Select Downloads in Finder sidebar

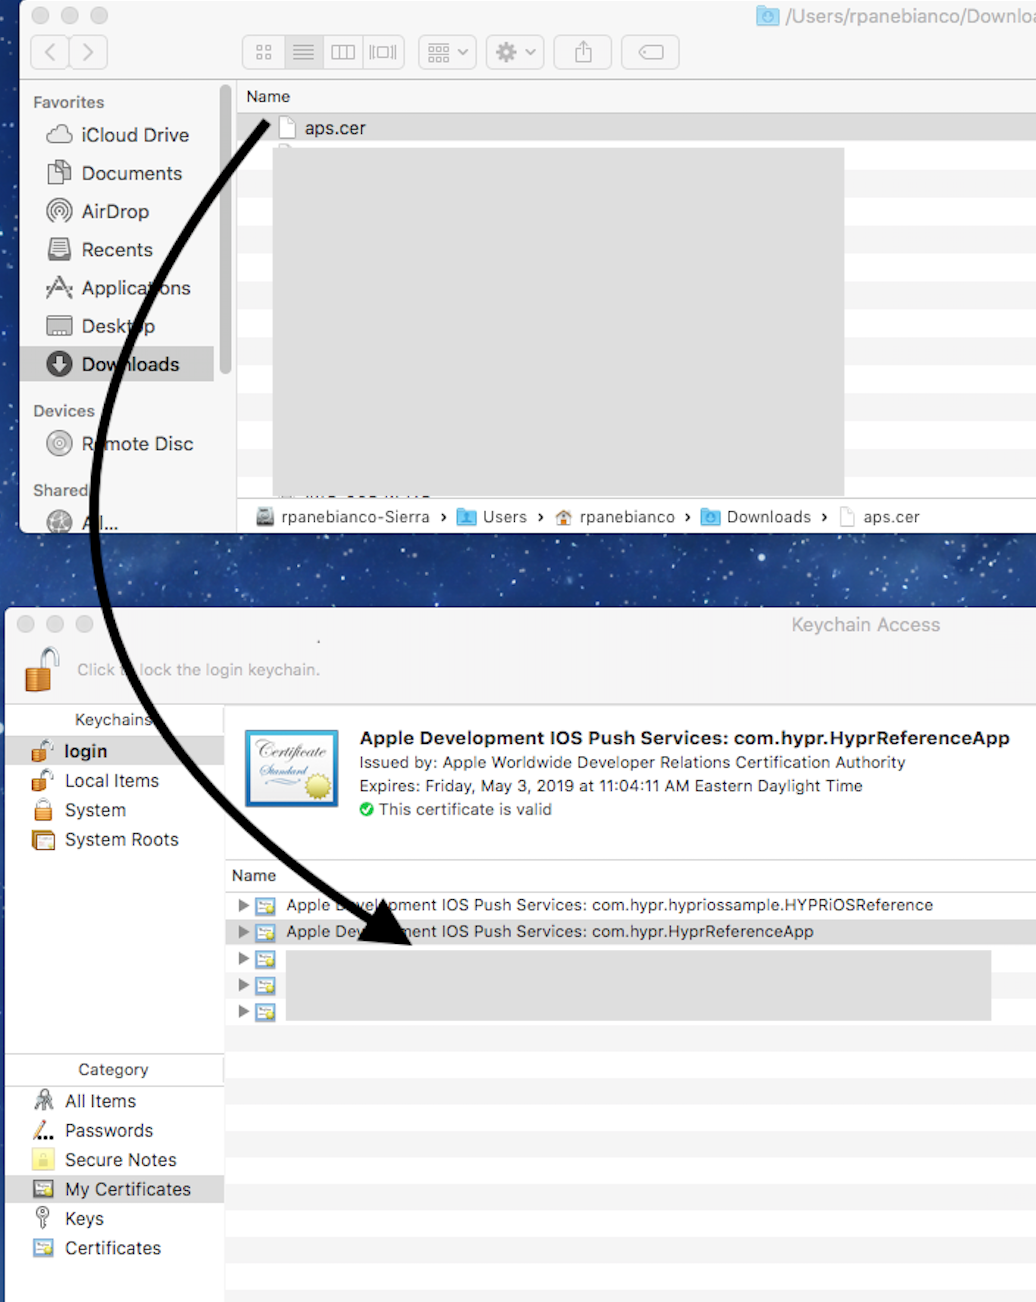point(117,364)
